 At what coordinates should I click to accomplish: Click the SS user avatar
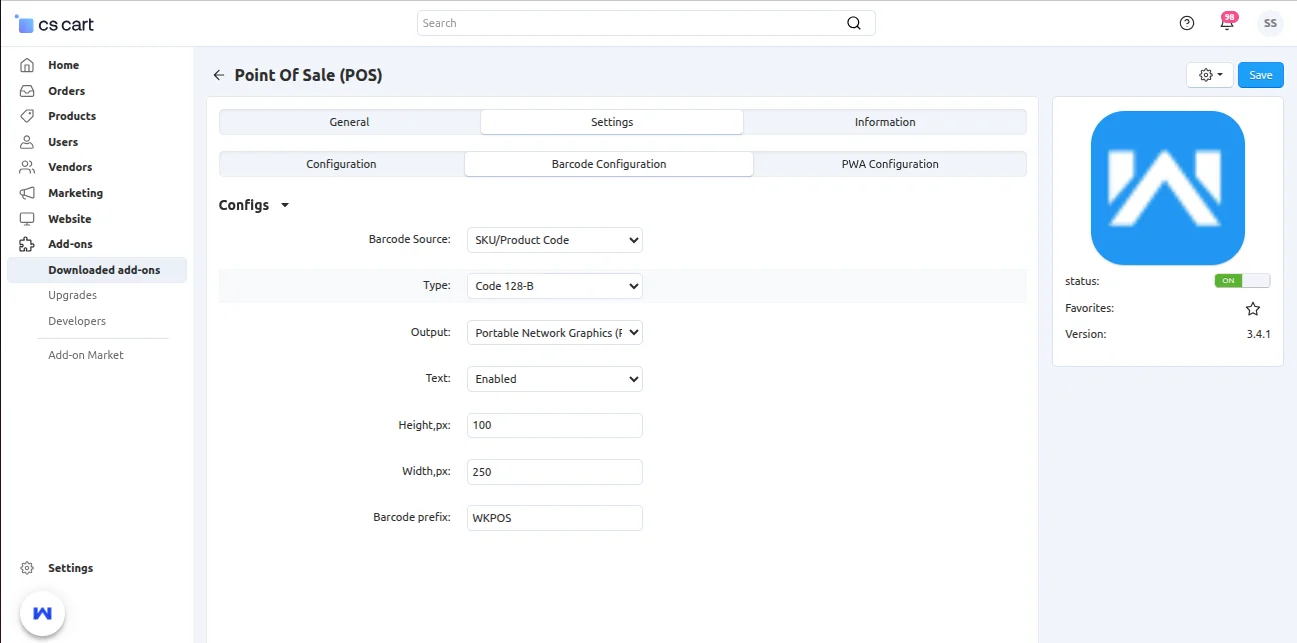coord(1270,23)
